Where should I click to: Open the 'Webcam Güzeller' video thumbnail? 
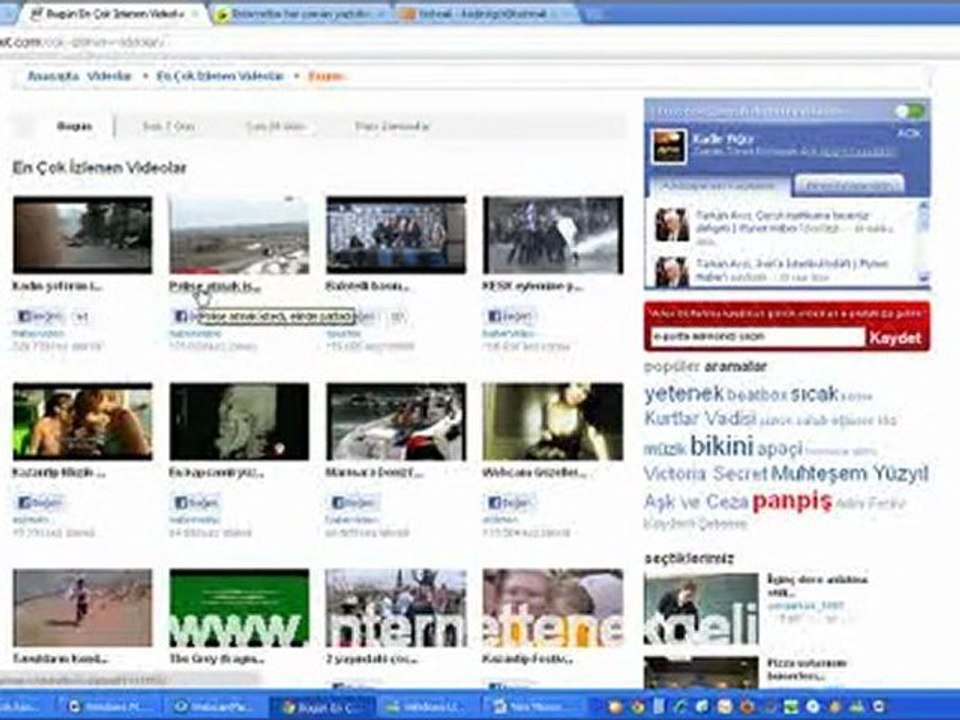click(x=553, y=421)
